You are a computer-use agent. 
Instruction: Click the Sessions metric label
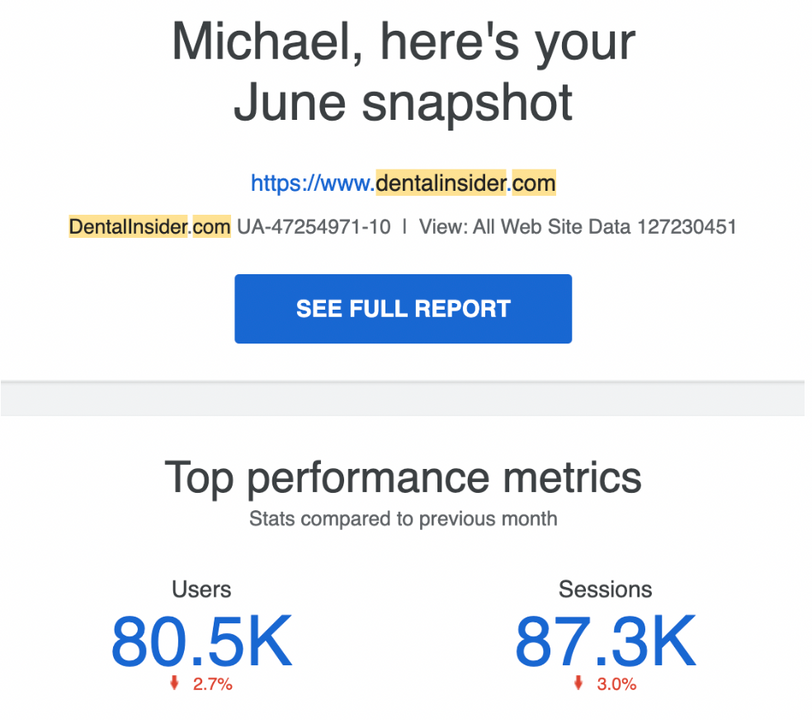pyautogui.click(x=605, y=590)
